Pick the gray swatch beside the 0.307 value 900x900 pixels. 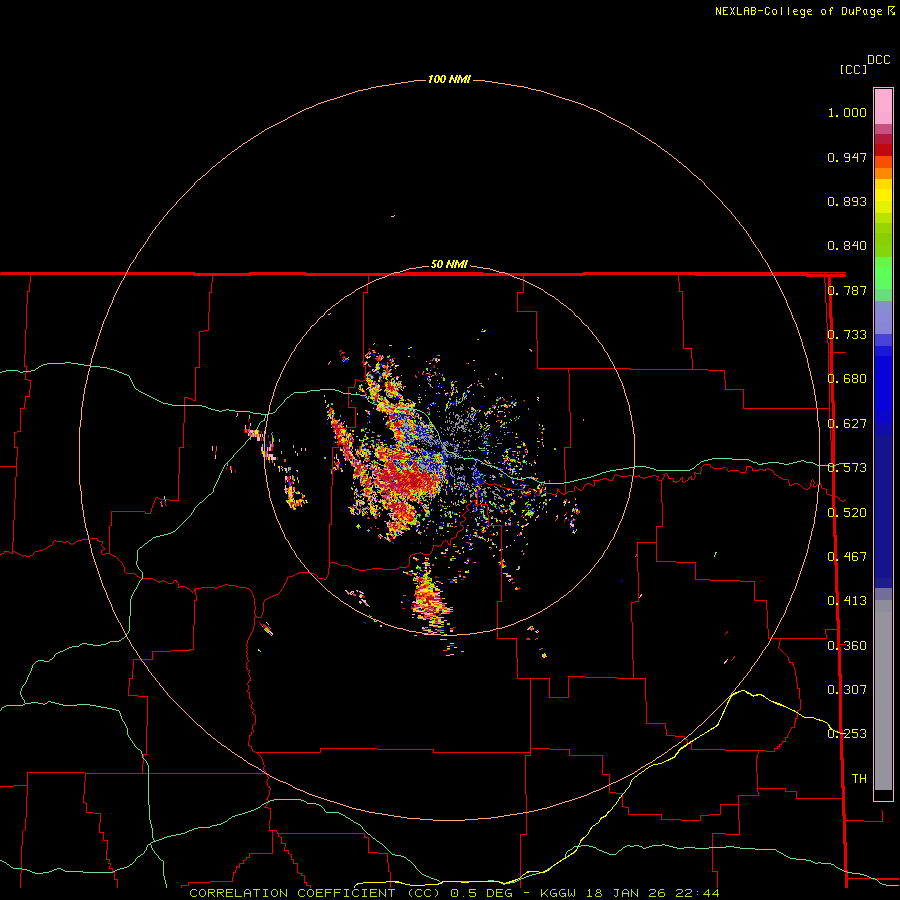(883, 695)
